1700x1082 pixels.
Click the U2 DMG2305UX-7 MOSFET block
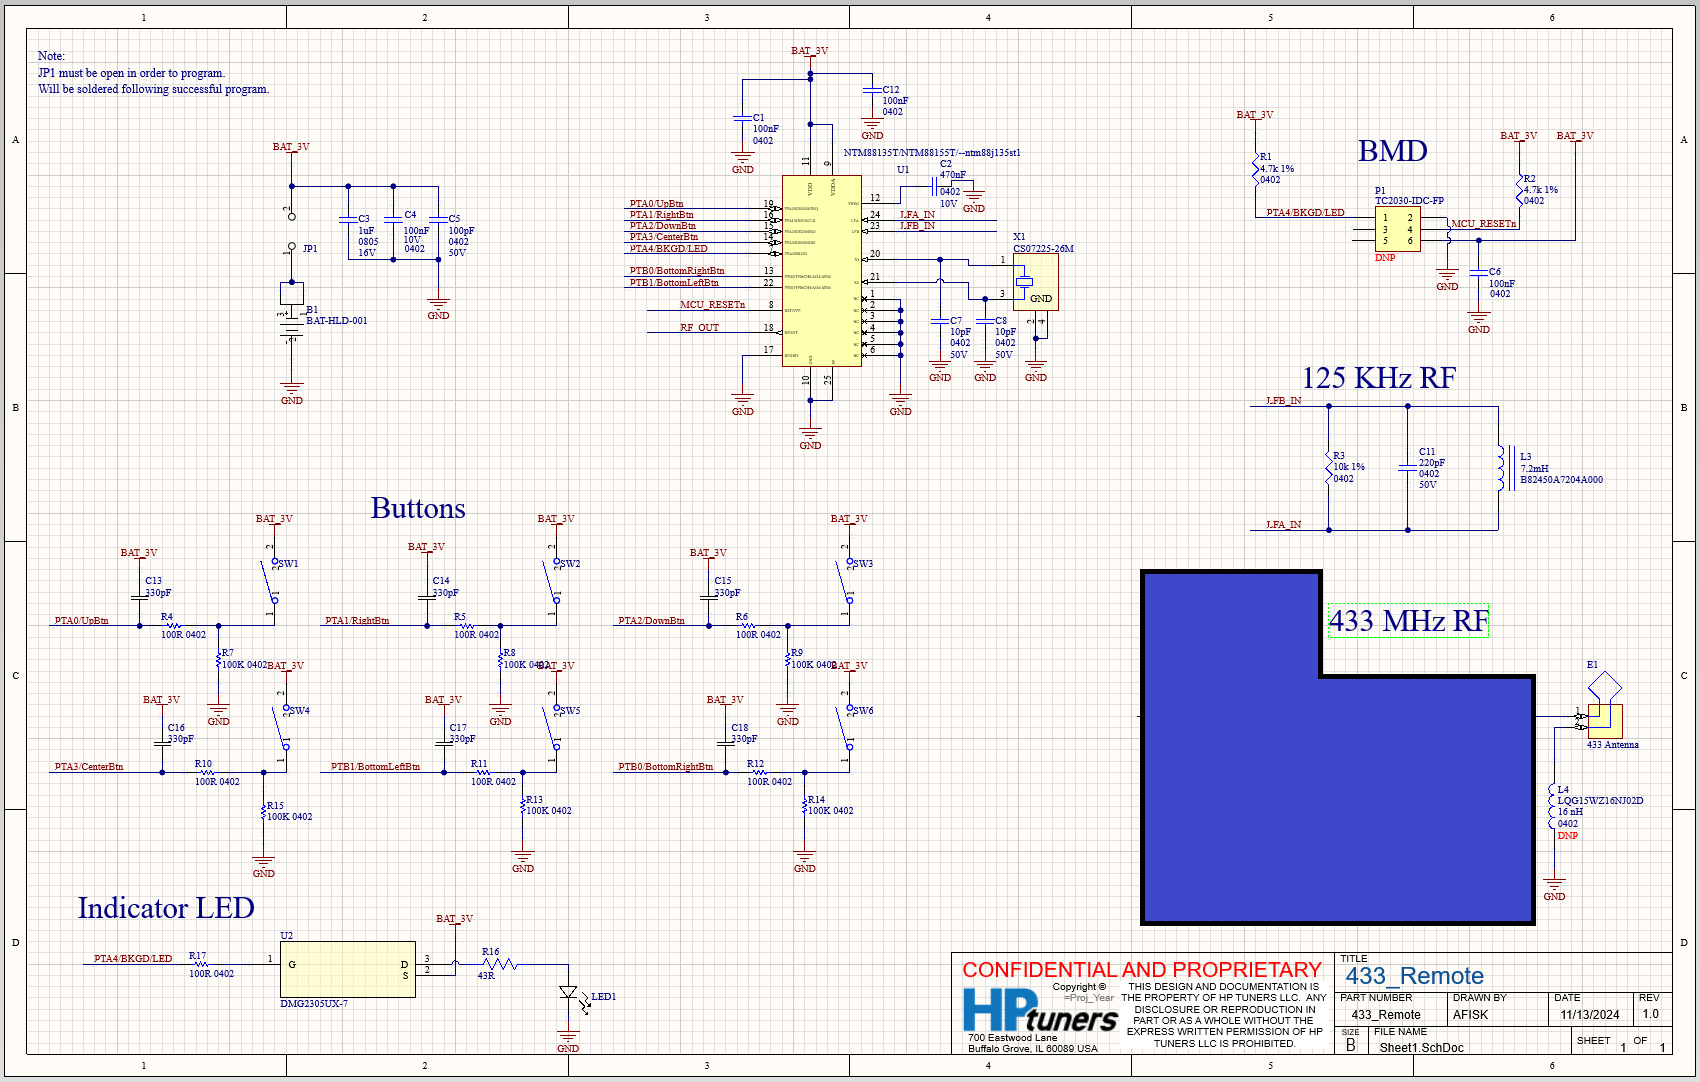click(x=348, y=969)
